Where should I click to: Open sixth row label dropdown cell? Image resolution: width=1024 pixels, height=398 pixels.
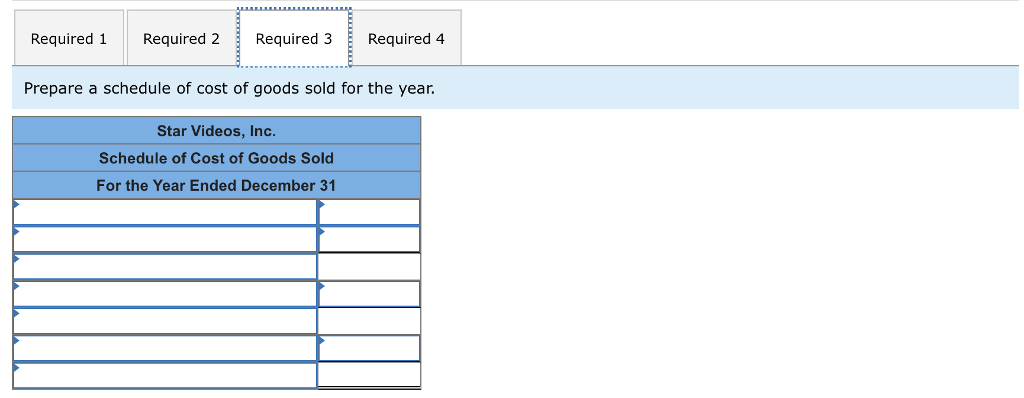[165, 348]
